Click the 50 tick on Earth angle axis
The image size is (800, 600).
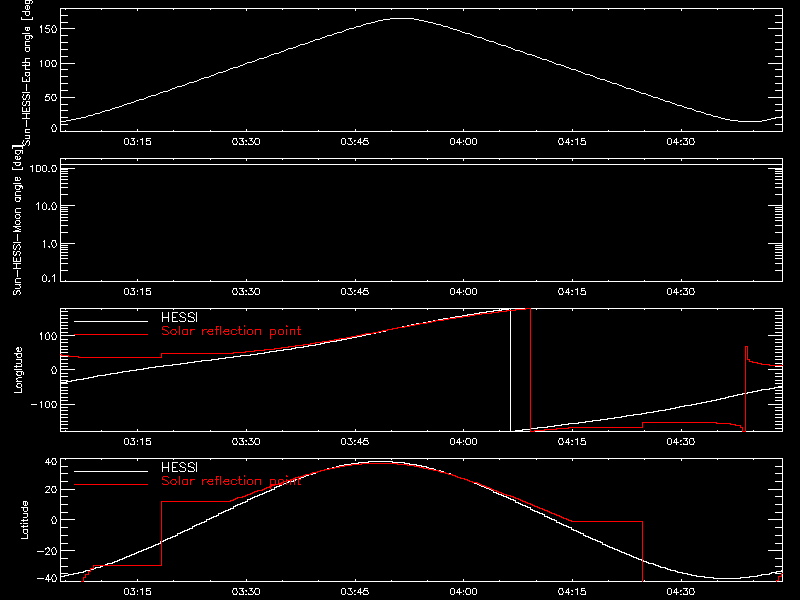[51, 97]
